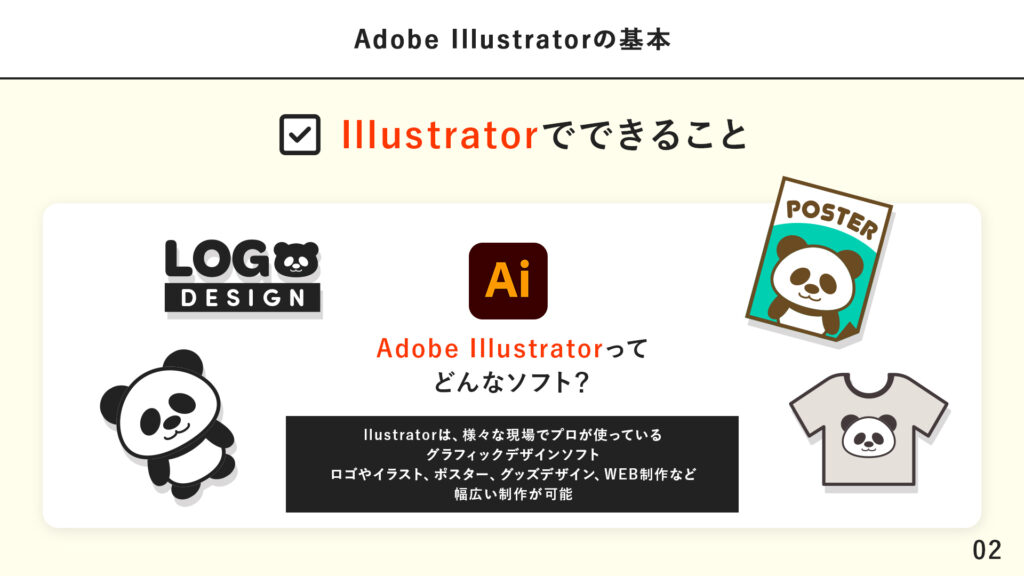The image size is (1024, 576).
Task: Click the text Adobe Illustratorって
Action: [512, 348]
